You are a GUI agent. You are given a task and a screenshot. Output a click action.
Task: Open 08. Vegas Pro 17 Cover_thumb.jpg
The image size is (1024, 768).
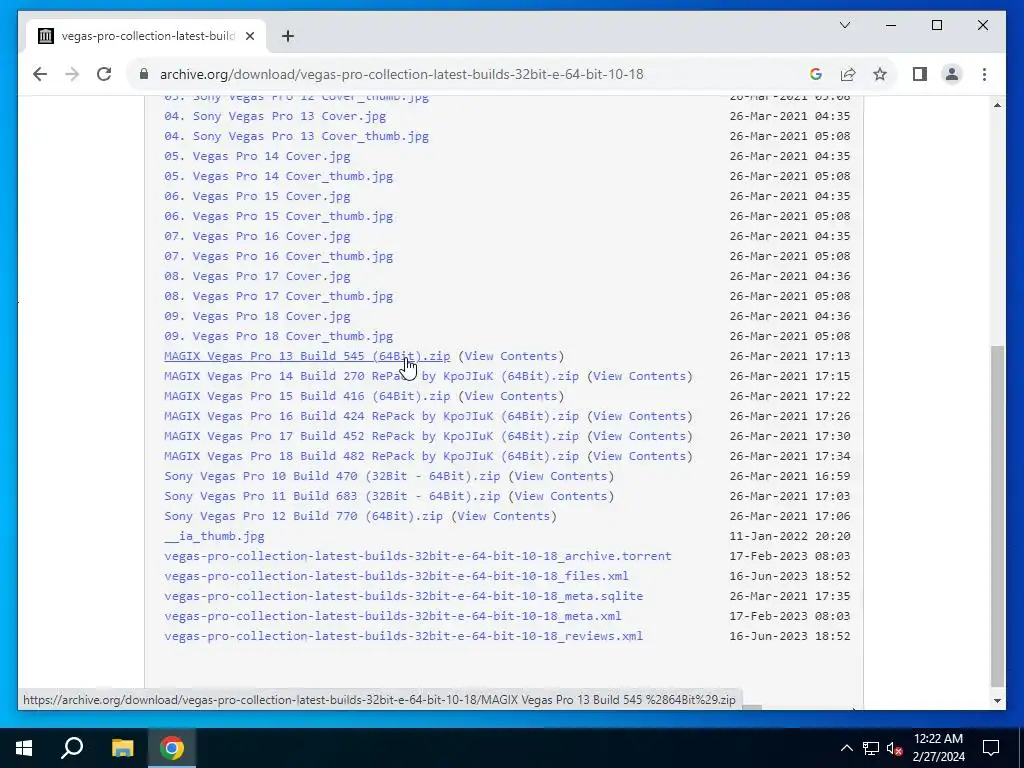(278, 296)
